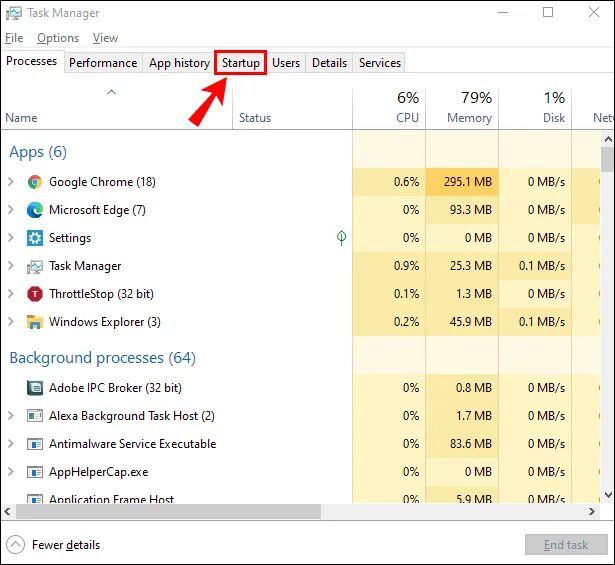Click the Google Chrome app icon
The height and width of the screenshot is (565, 615).
tap(35, 182)
